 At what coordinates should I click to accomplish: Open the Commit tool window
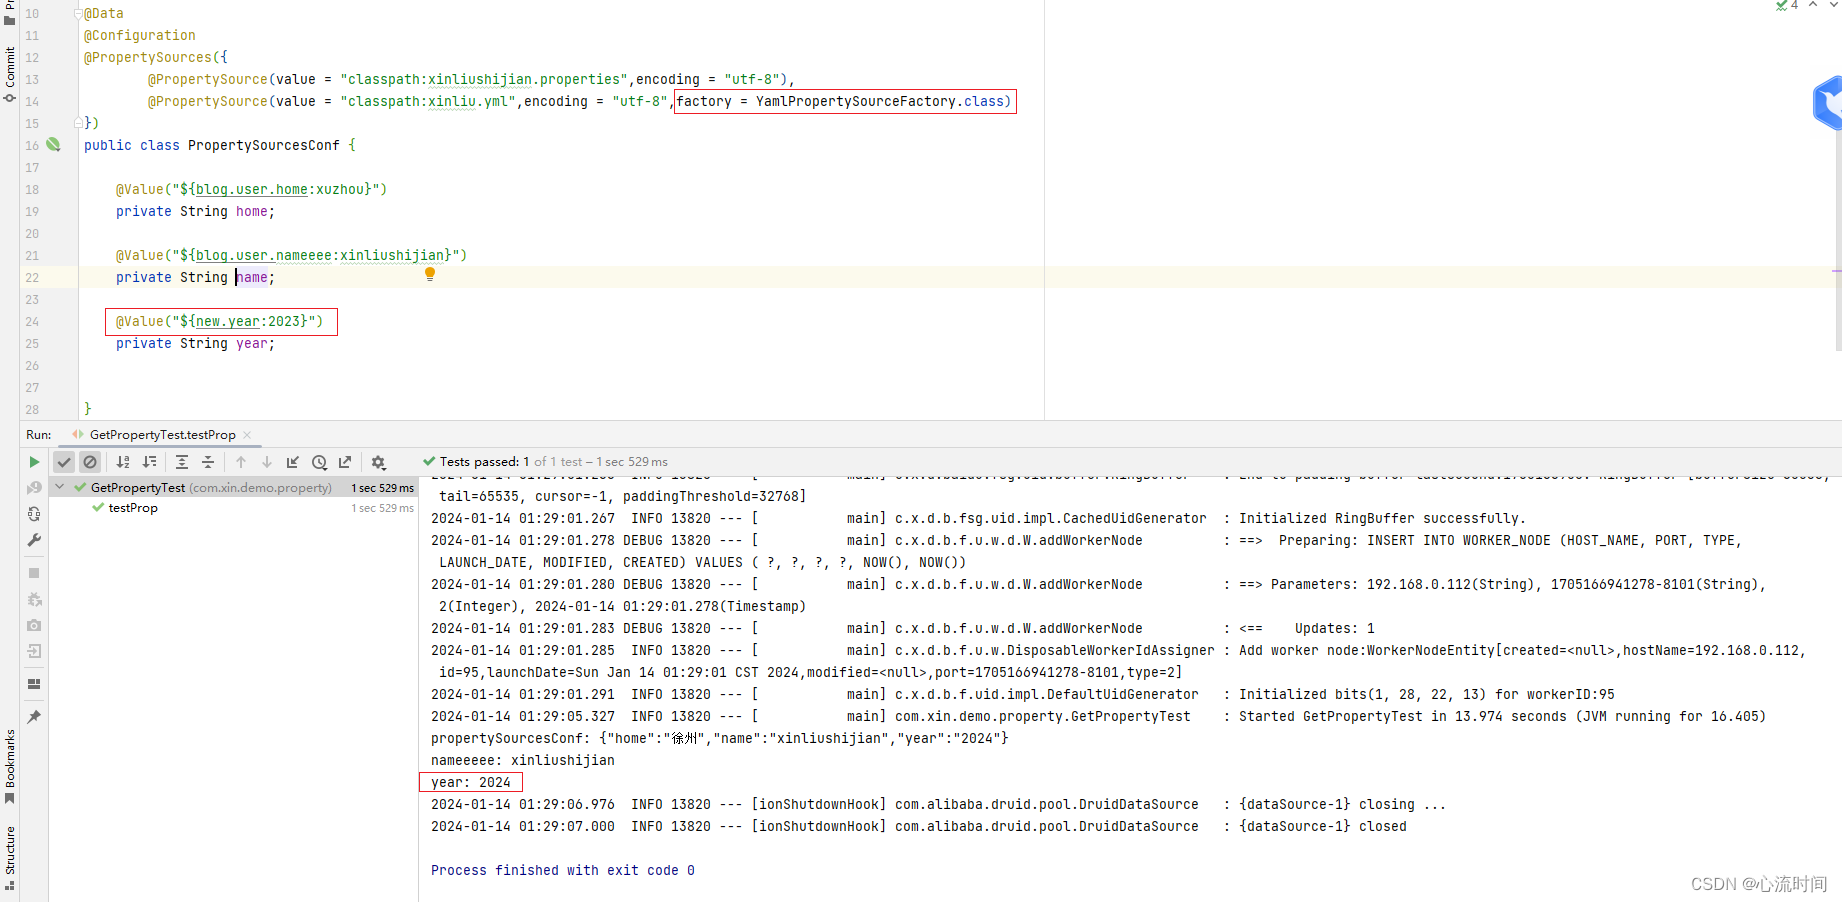click(x=9, y=73)
